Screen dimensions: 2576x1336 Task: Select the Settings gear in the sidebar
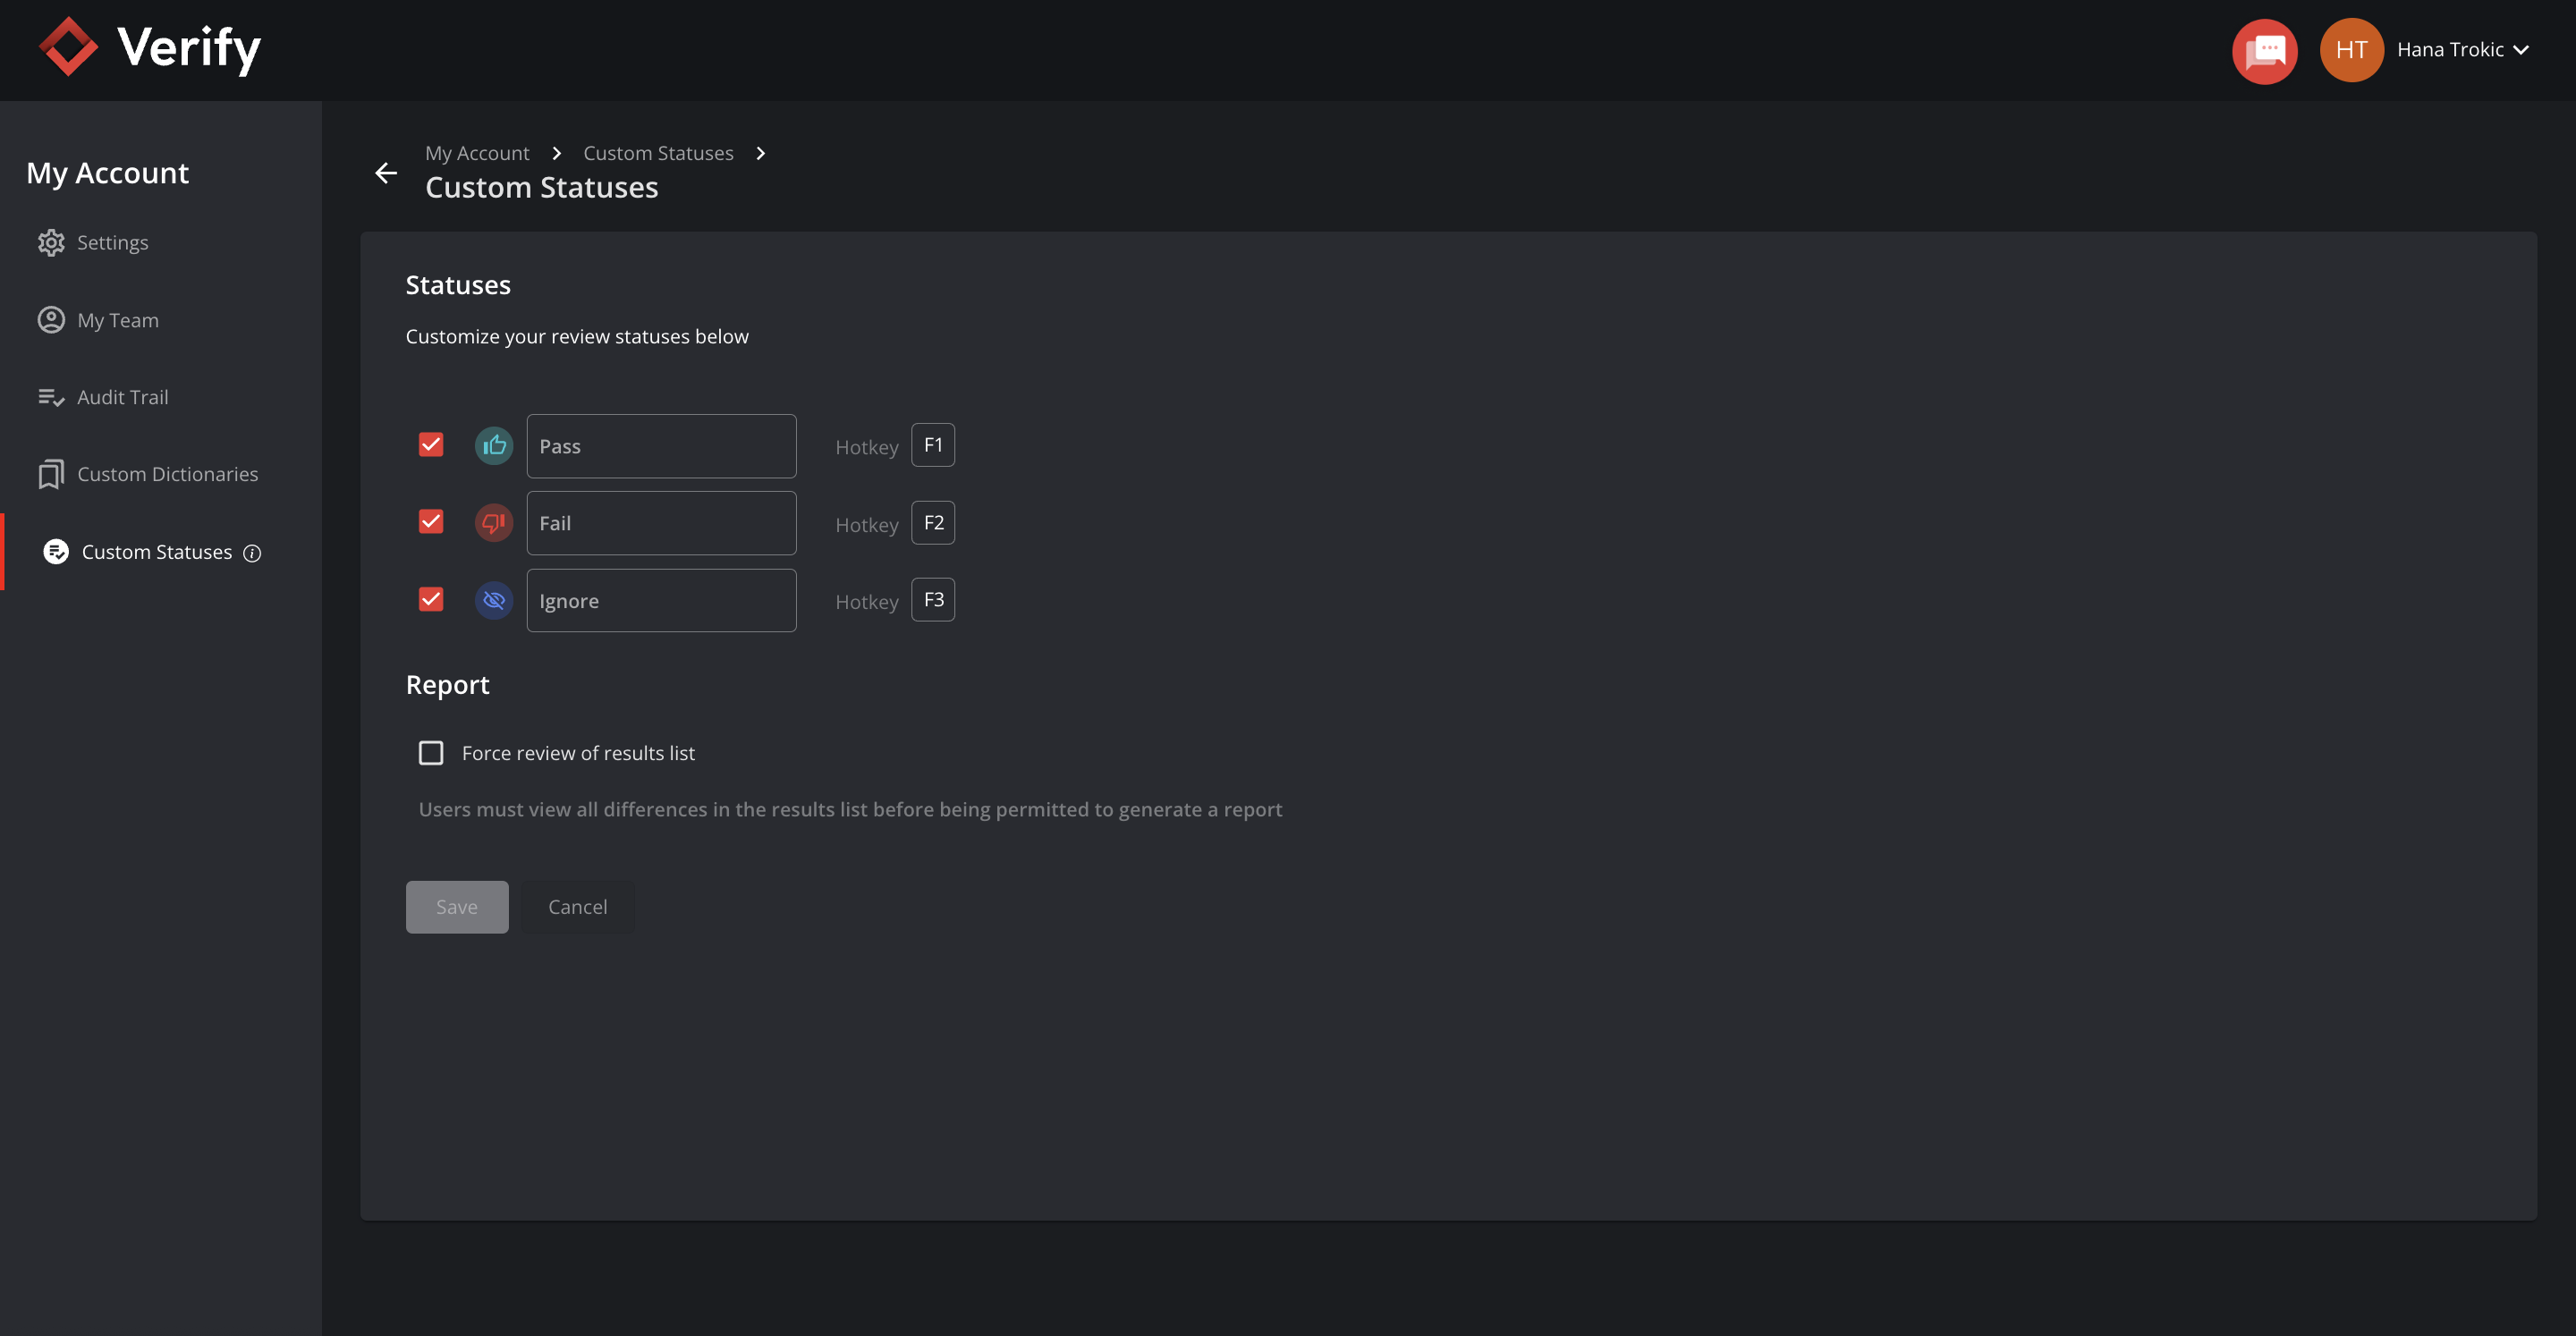112,242
